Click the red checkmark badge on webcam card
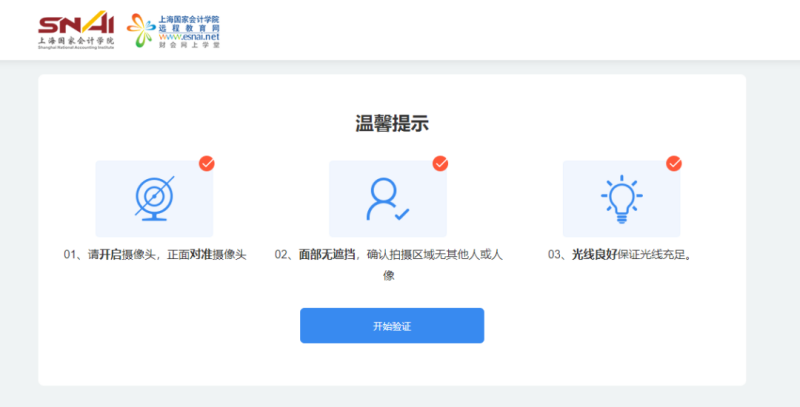The height and width of the screenshot is (407, 800). point(207,163)
